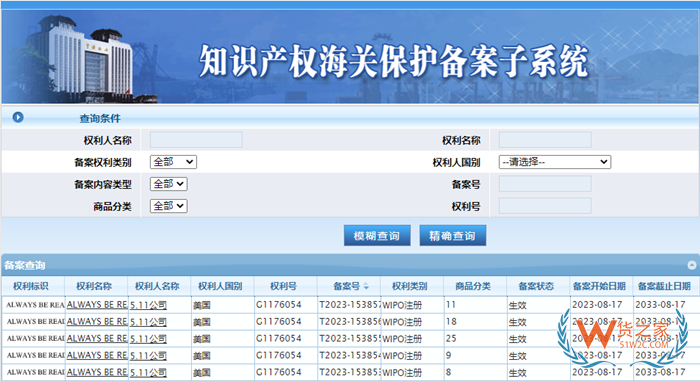Sort by 备案号 using the sort arrows

pyautogui.click(x=366, y=286)
